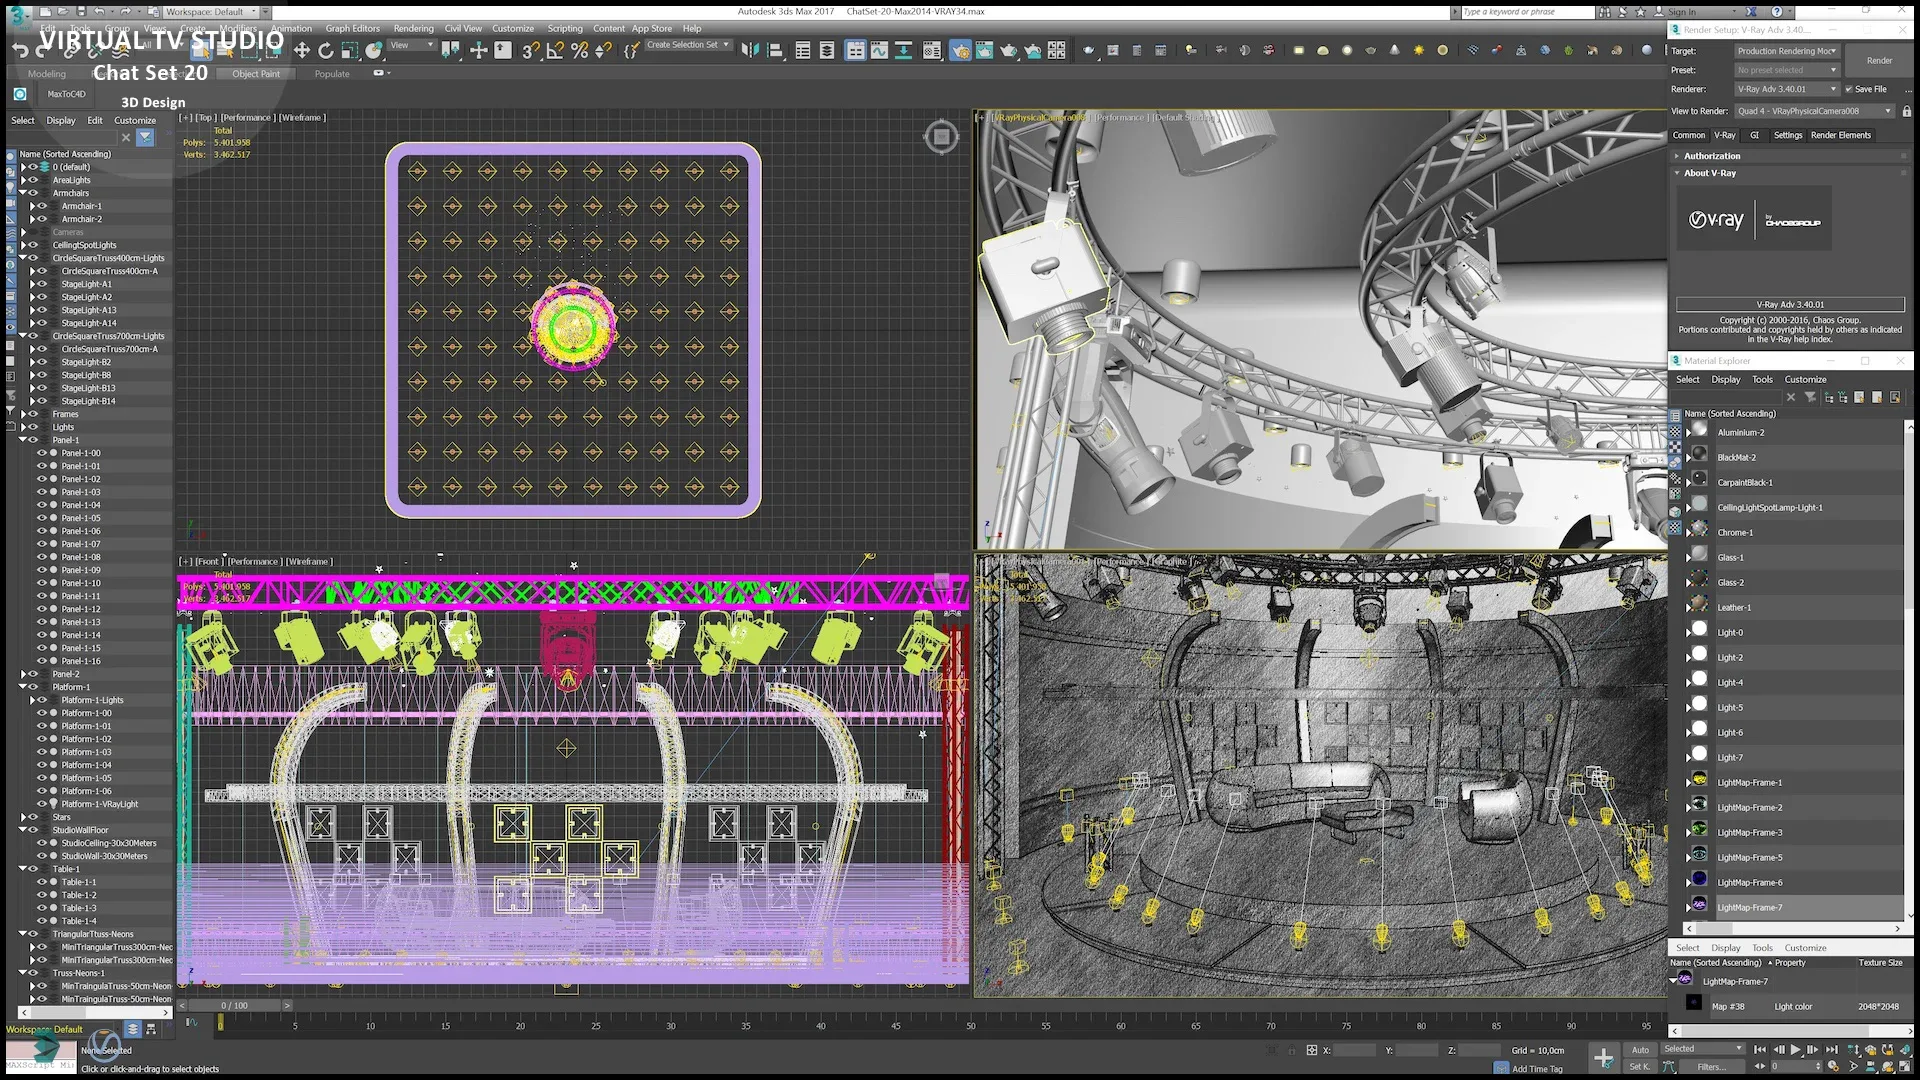This screenshot has height=1080, width=1920.
Task: Click the Object Paint tool icon
Action: coord(255,73)
